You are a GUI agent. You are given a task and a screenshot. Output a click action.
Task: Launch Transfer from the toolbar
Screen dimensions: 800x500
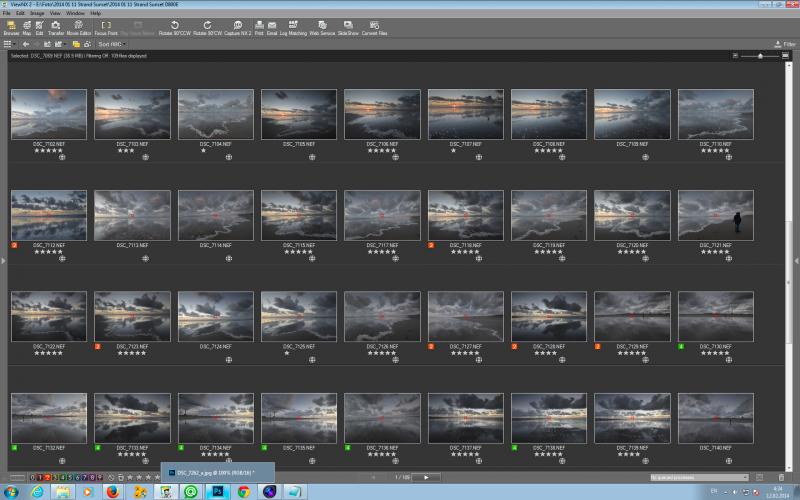pos(56,28)
